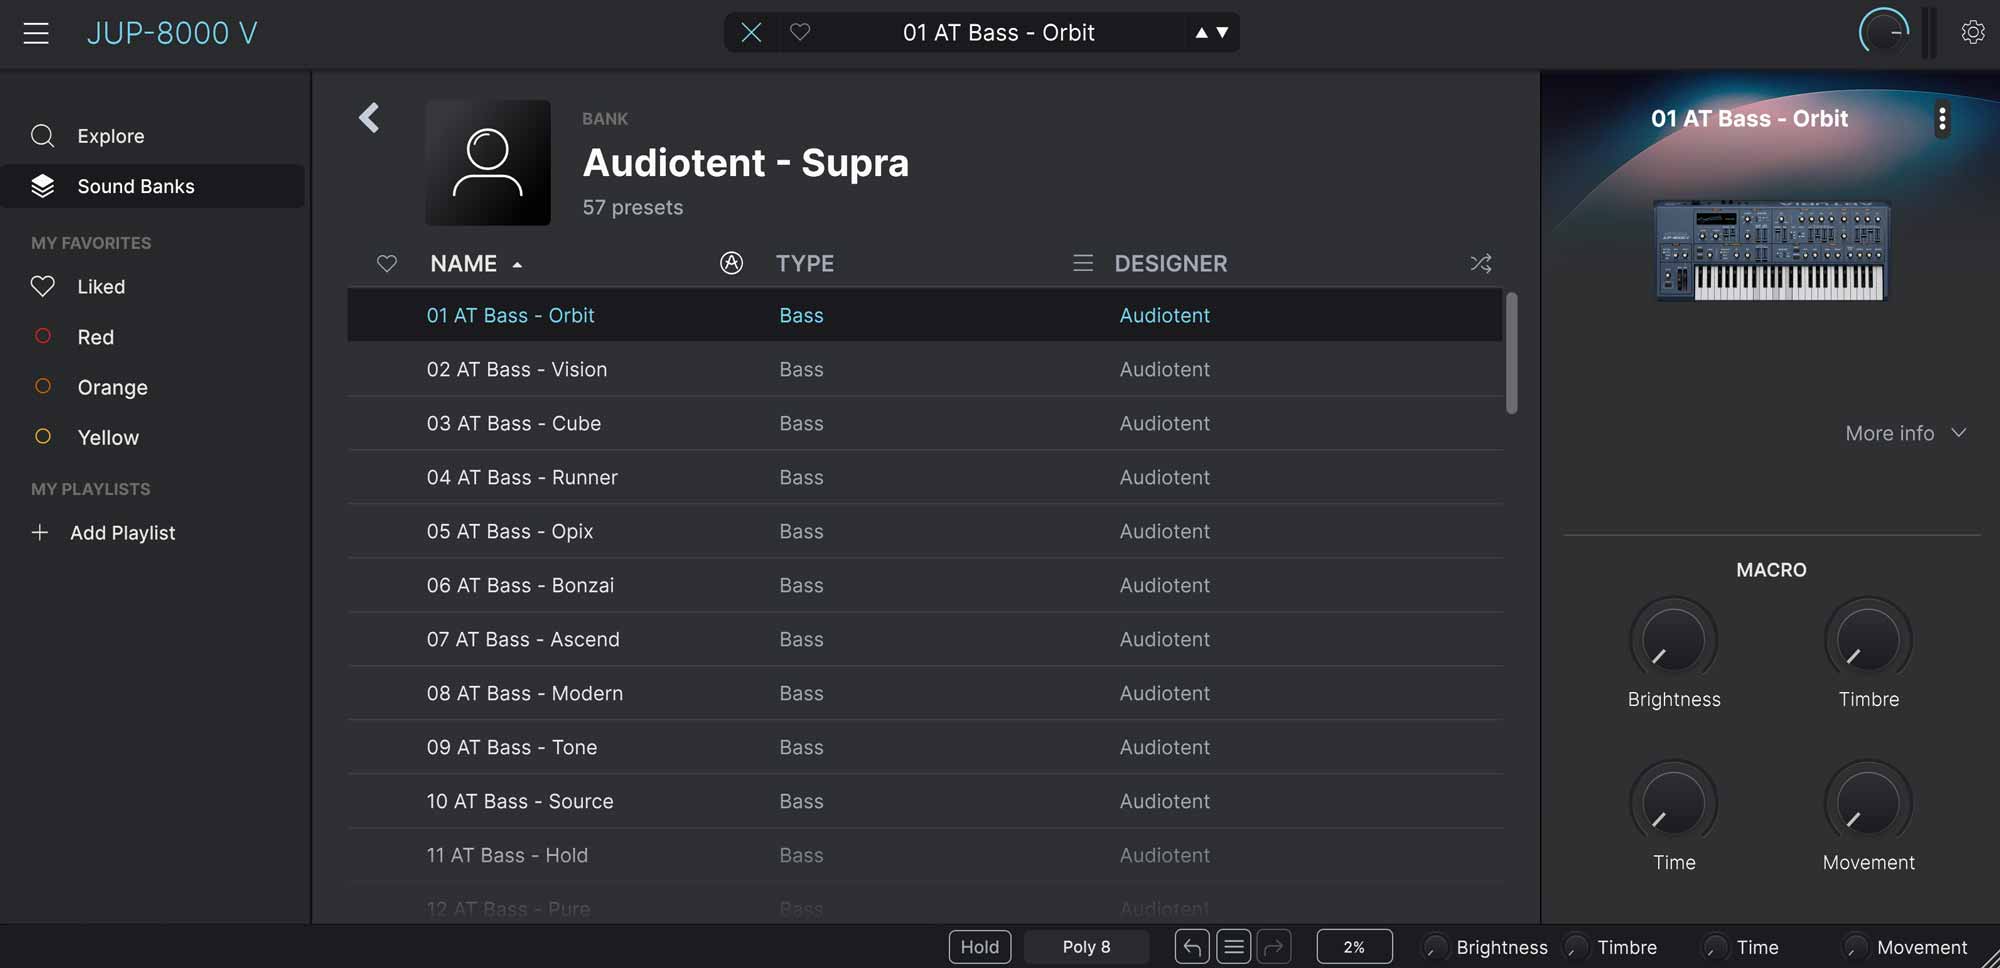Shuffle the preset list order
The height and width of the screenshot is (968, 2000).
[1481, 263]
